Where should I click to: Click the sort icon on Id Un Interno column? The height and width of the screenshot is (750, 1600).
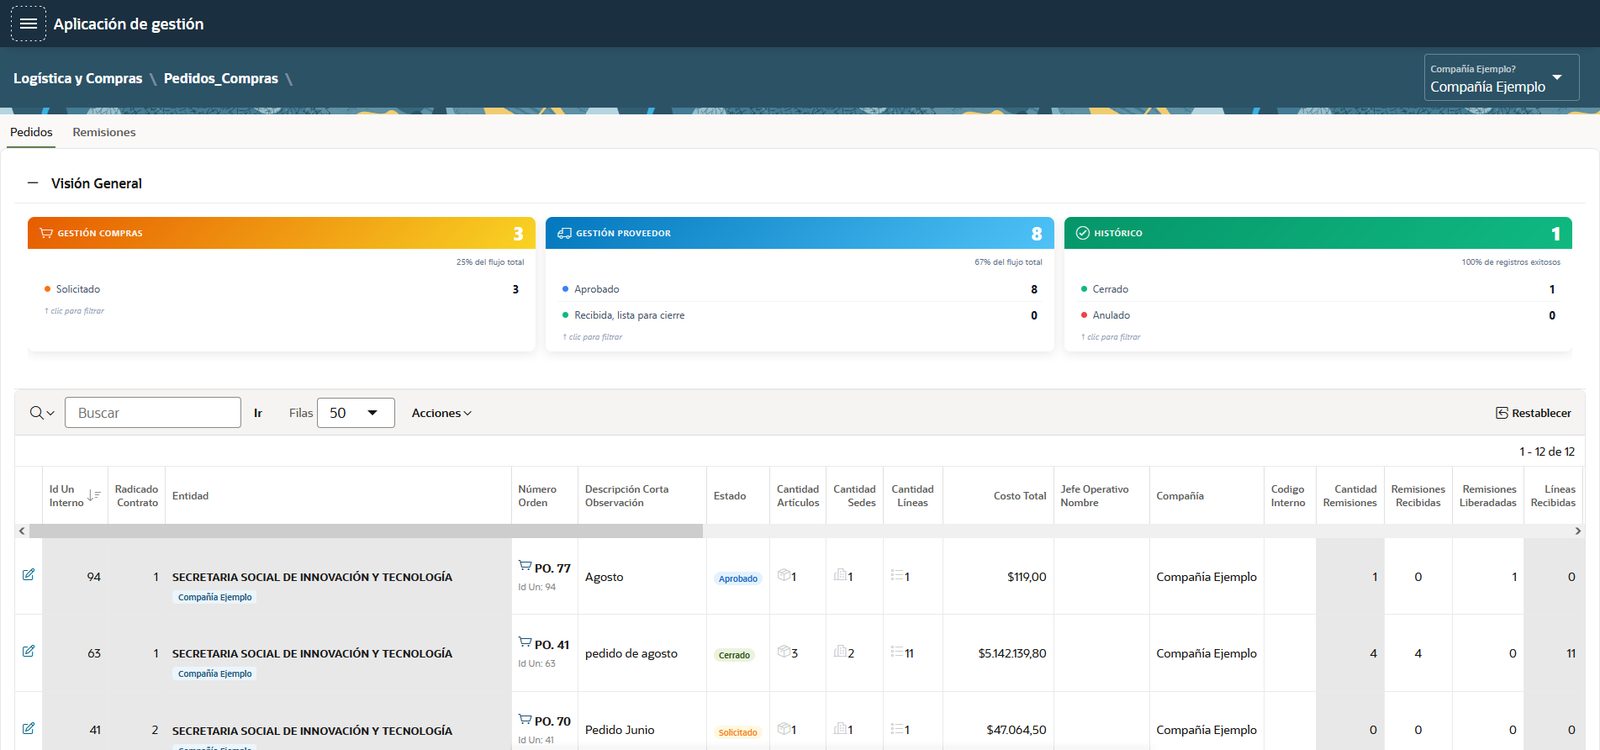click(x=94, y=496)
